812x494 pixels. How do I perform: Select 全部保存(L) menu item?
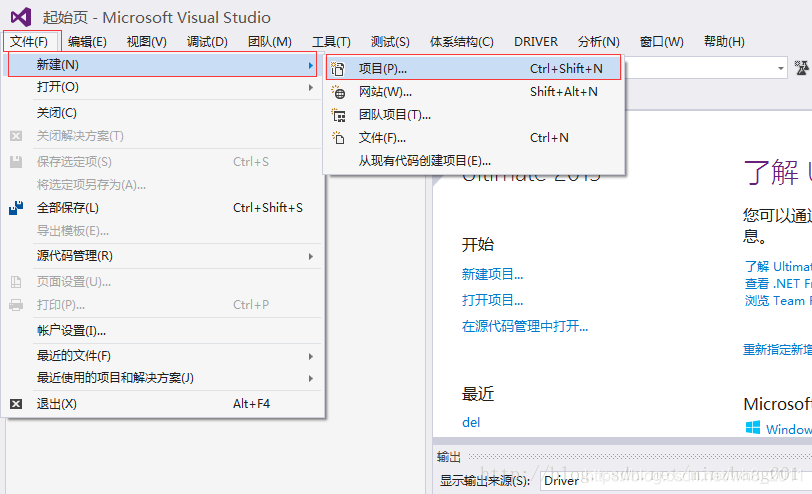(x=164, y=208)
